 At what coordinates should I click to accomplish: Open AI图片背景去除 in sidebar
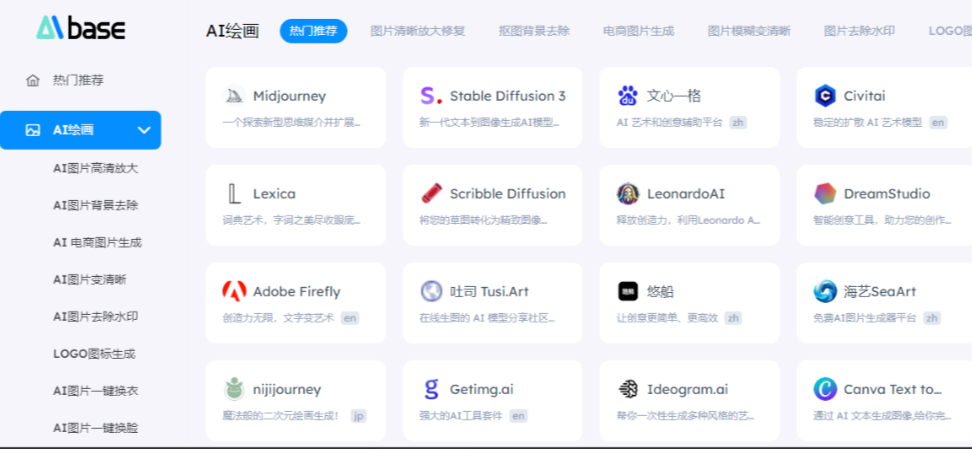click(x=95, y=205)
